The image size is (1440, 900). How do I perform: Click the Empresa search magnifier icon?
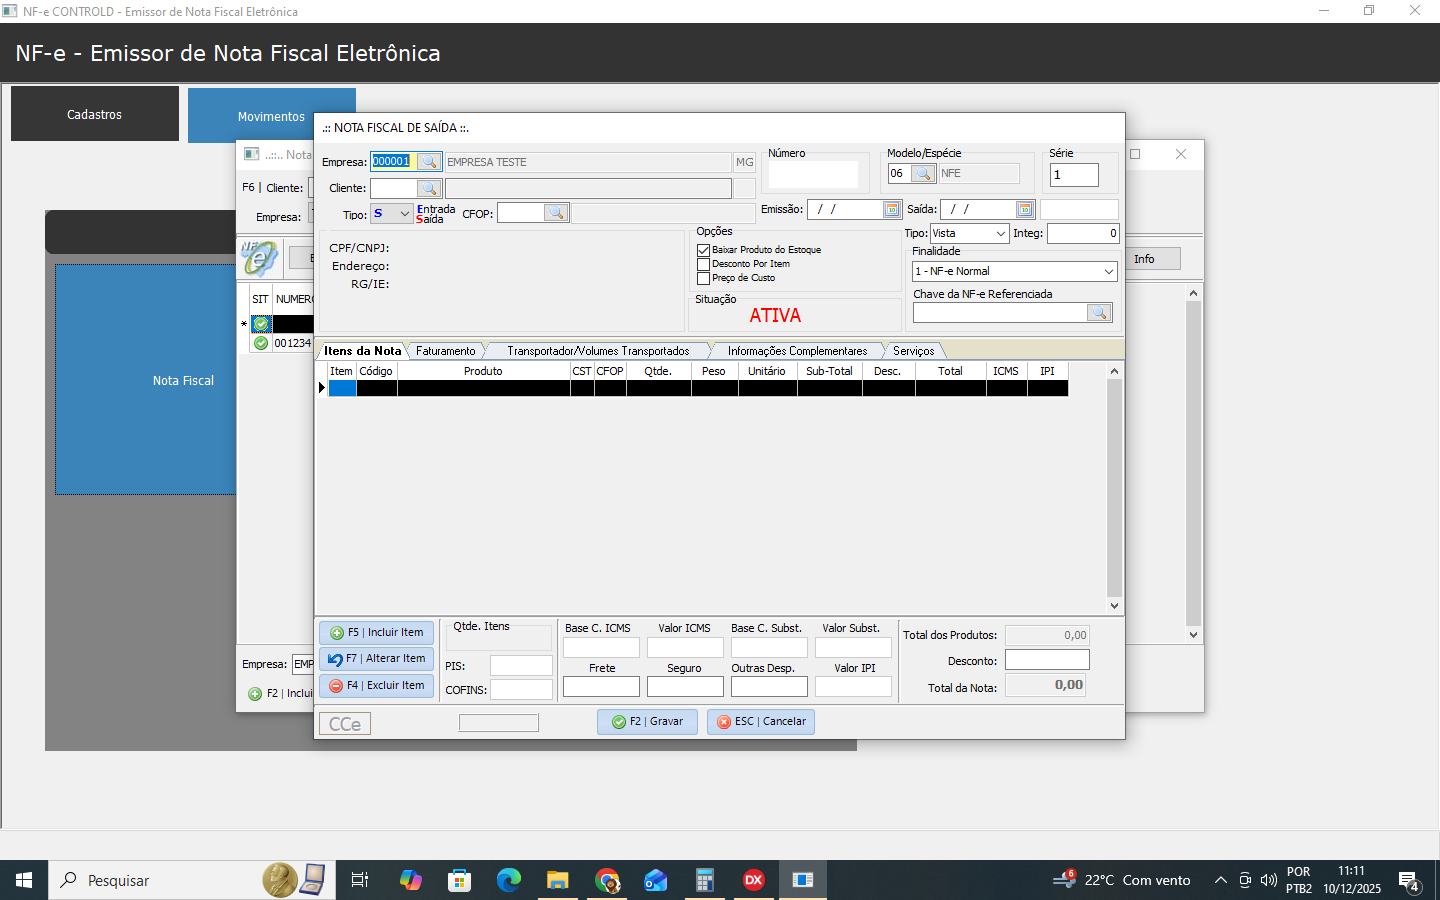click(429, 162)
